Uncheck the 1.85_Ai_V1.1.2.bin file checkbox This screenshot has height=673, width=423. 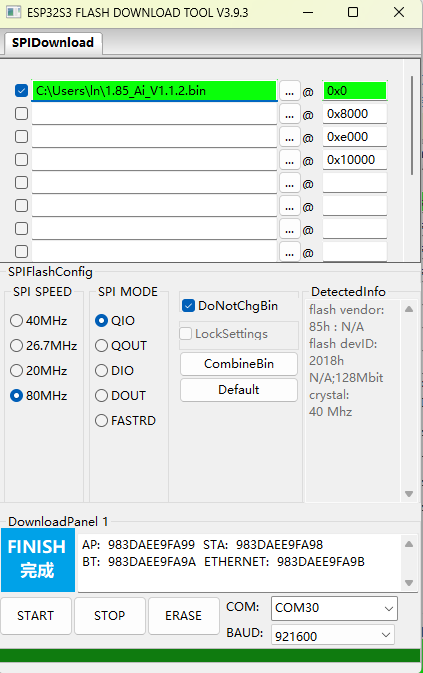21,91
